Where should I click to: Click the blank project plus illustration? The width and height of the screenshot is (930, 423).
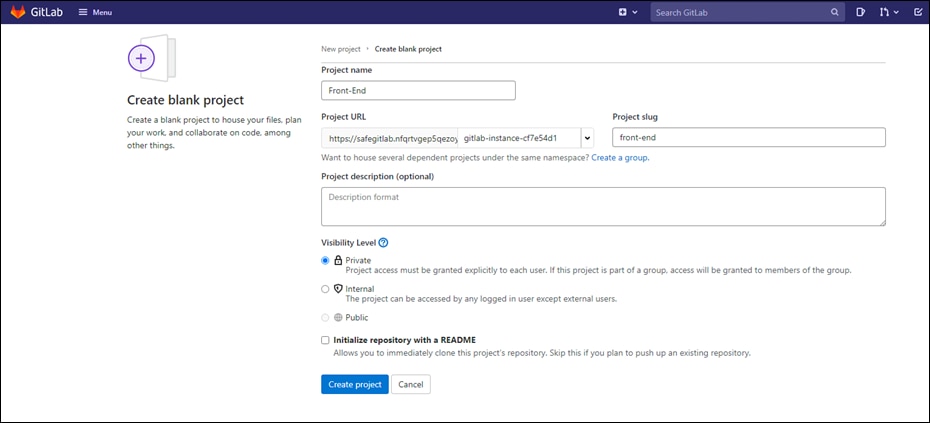click(141, 59)
